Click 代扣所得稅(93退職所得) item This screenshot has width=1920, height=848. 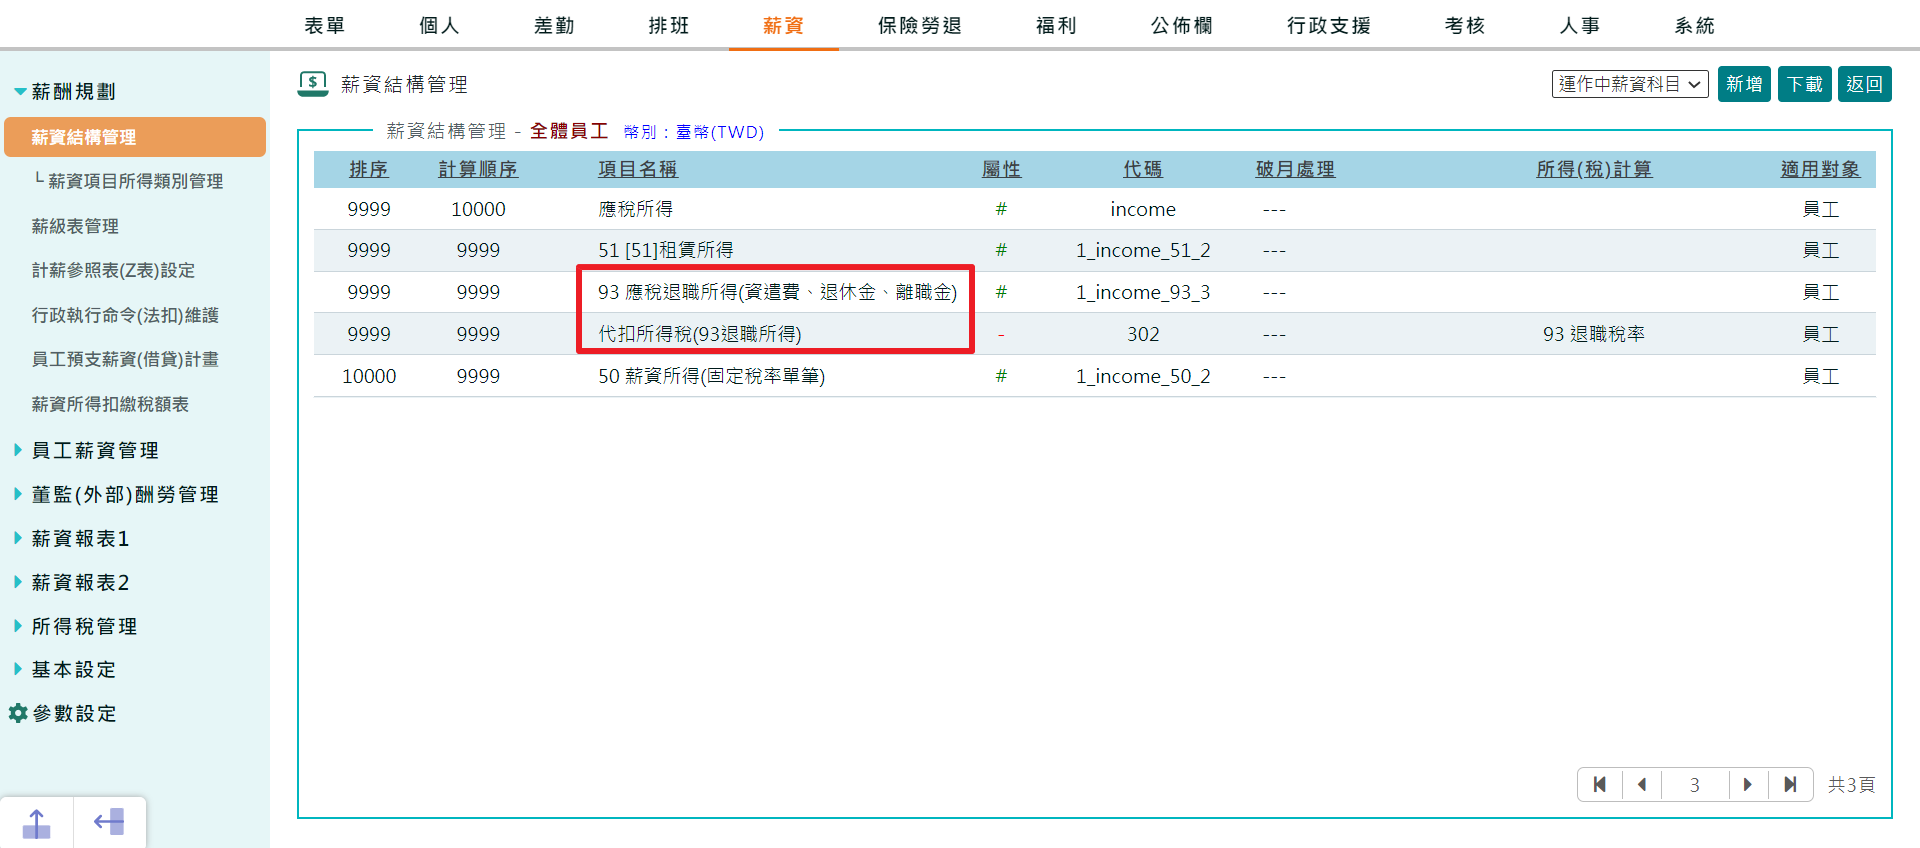[700, 334]
